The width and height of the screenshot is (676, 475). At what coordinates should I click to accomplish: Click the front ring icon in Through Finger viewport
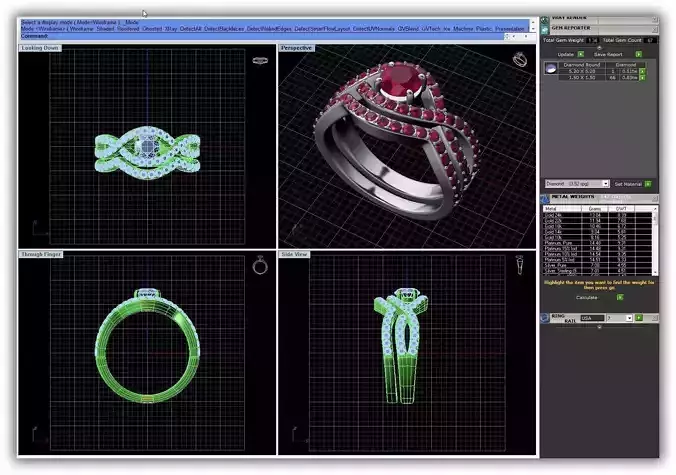point(260,265)
